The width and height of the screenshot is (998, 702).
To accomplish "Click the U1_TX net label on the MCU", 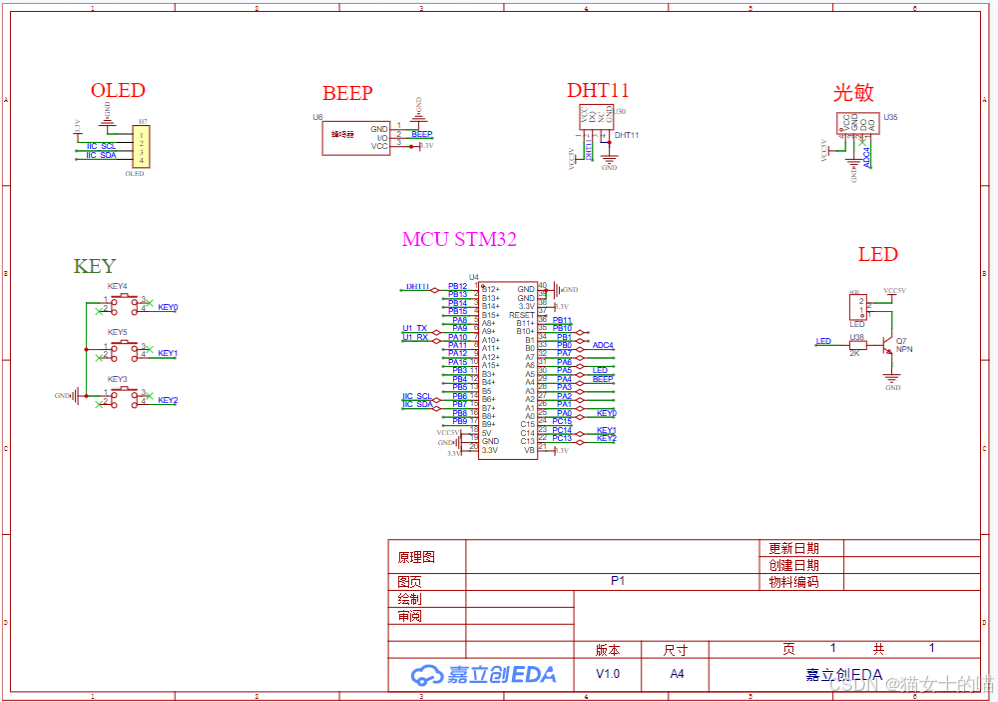I will click(415, 328).
